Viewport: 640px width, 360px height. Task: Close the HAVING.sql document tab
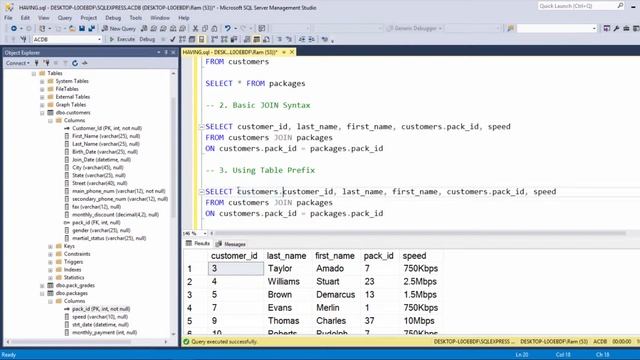click(292, 52)
